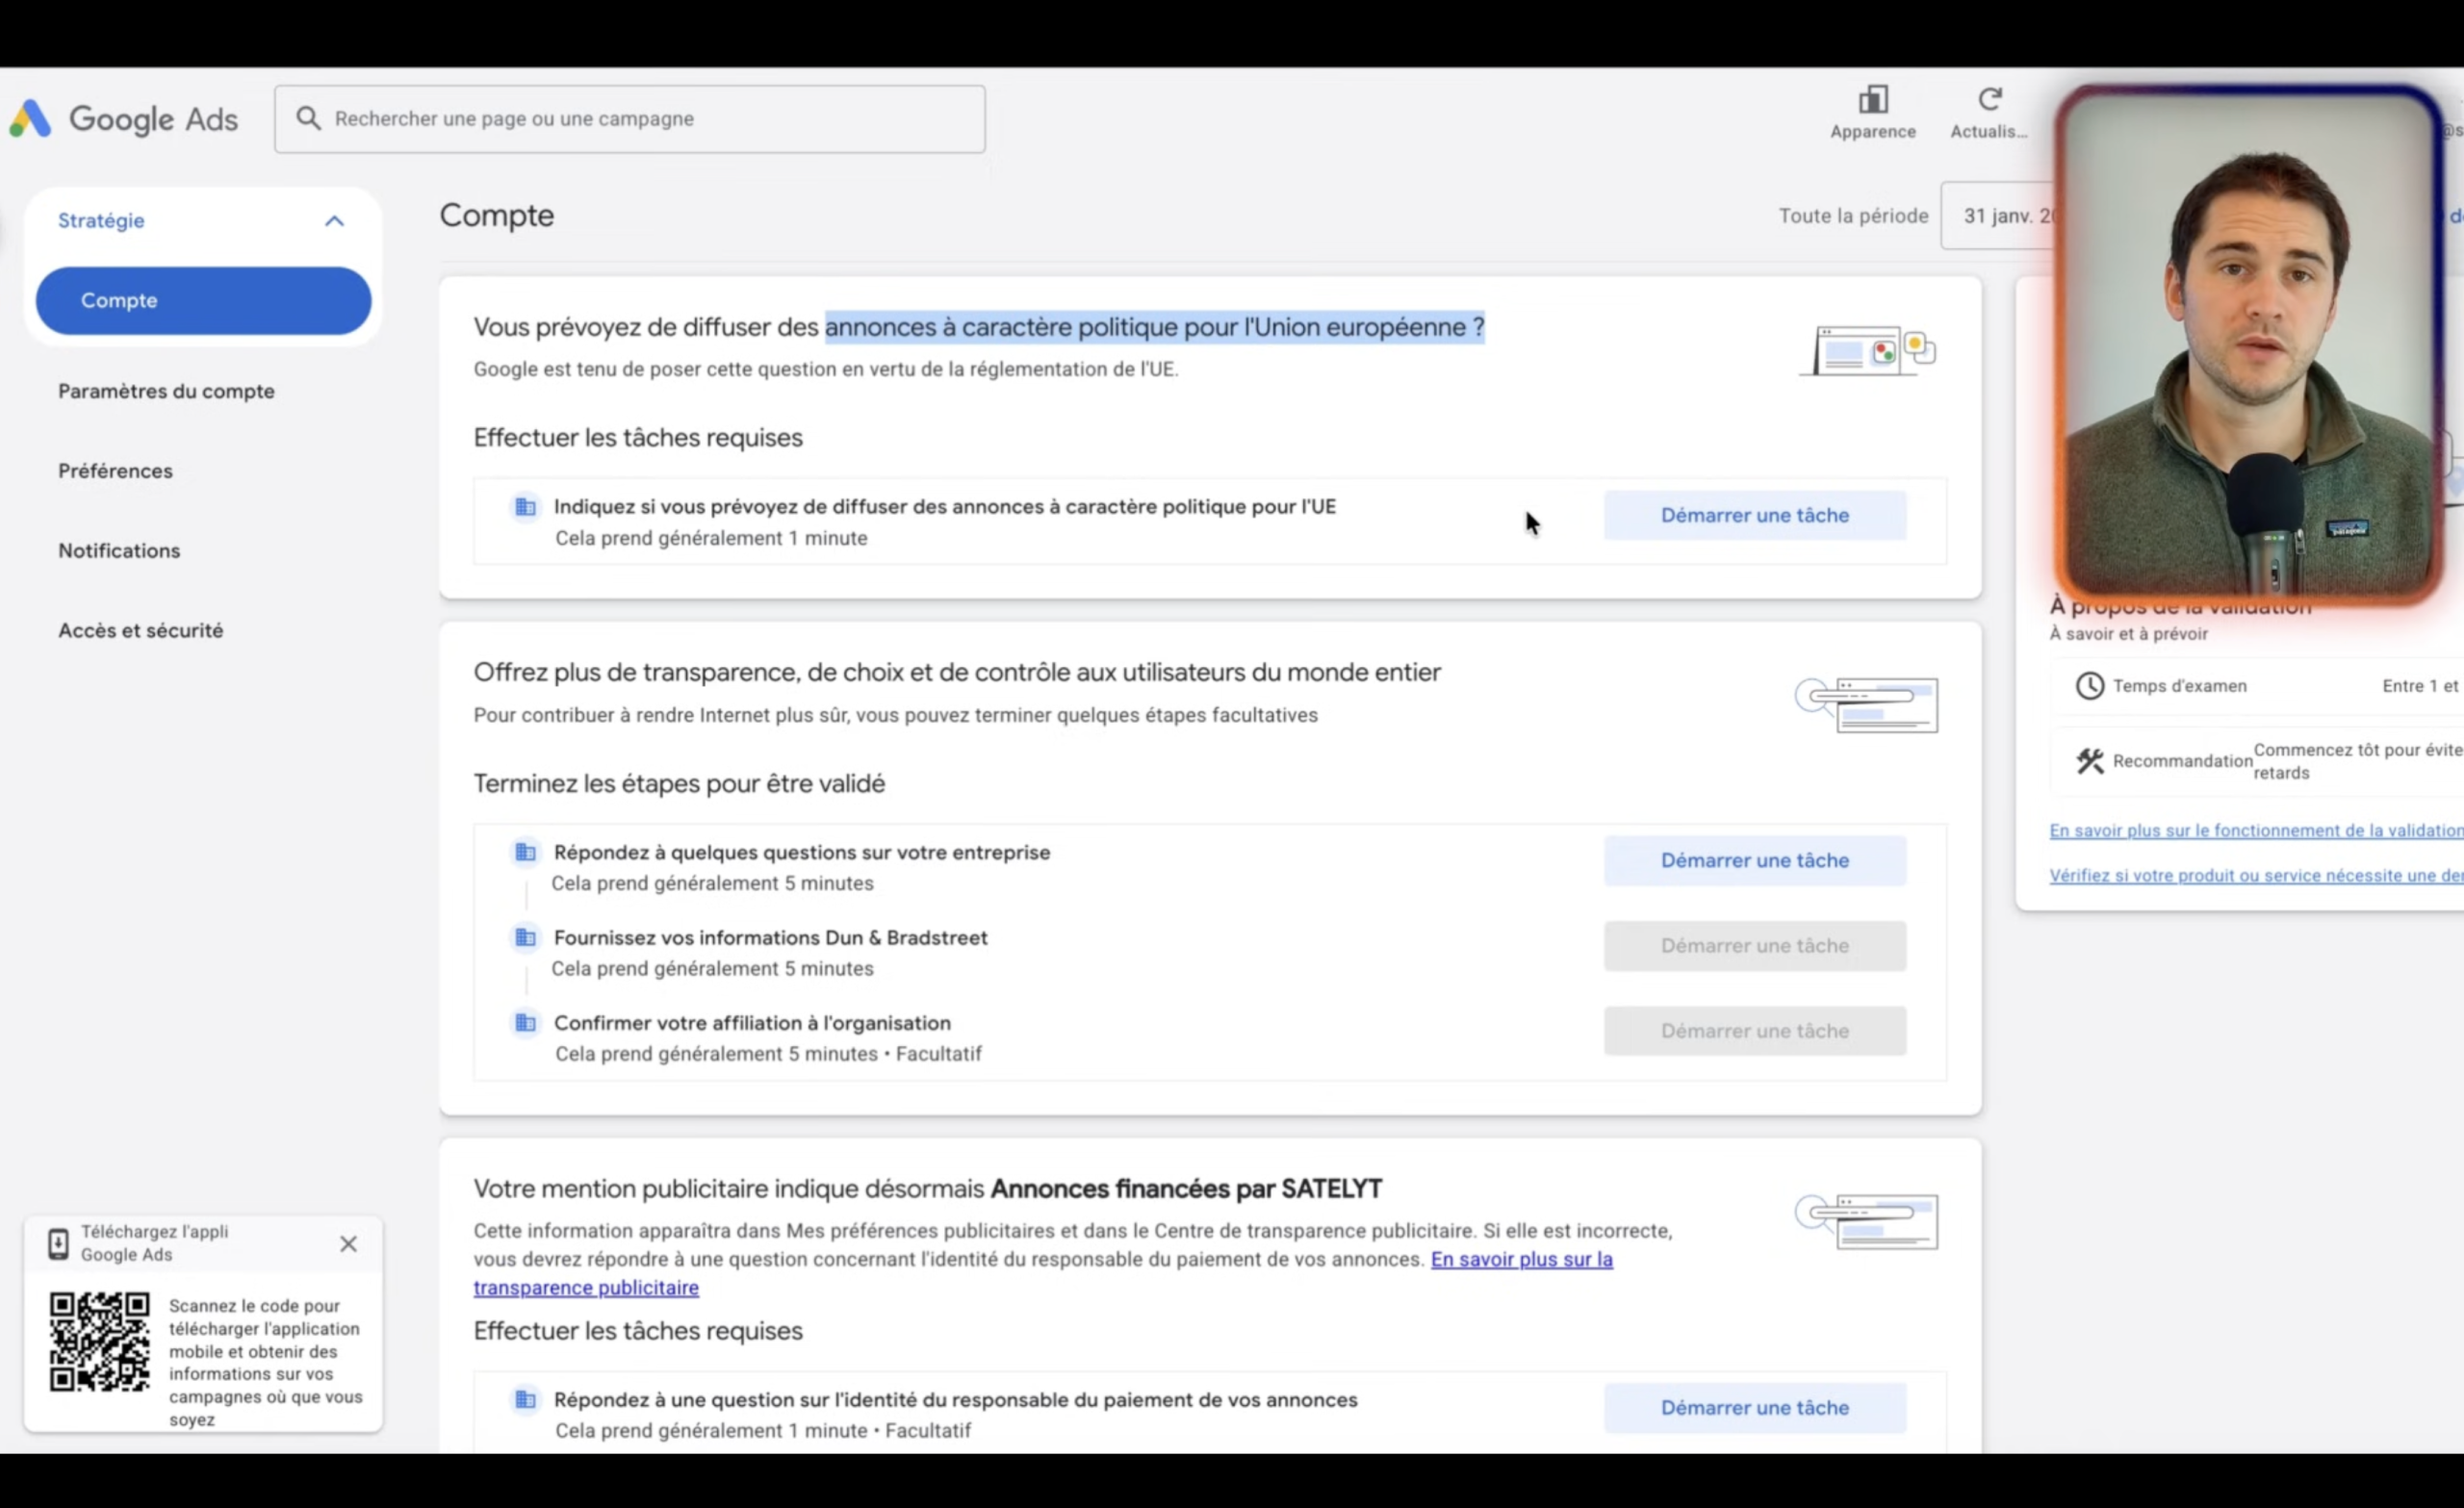This screenshot has width=2464, height=1508.
Task: Click the political ads illustration icon
Action: [1868, 350]
